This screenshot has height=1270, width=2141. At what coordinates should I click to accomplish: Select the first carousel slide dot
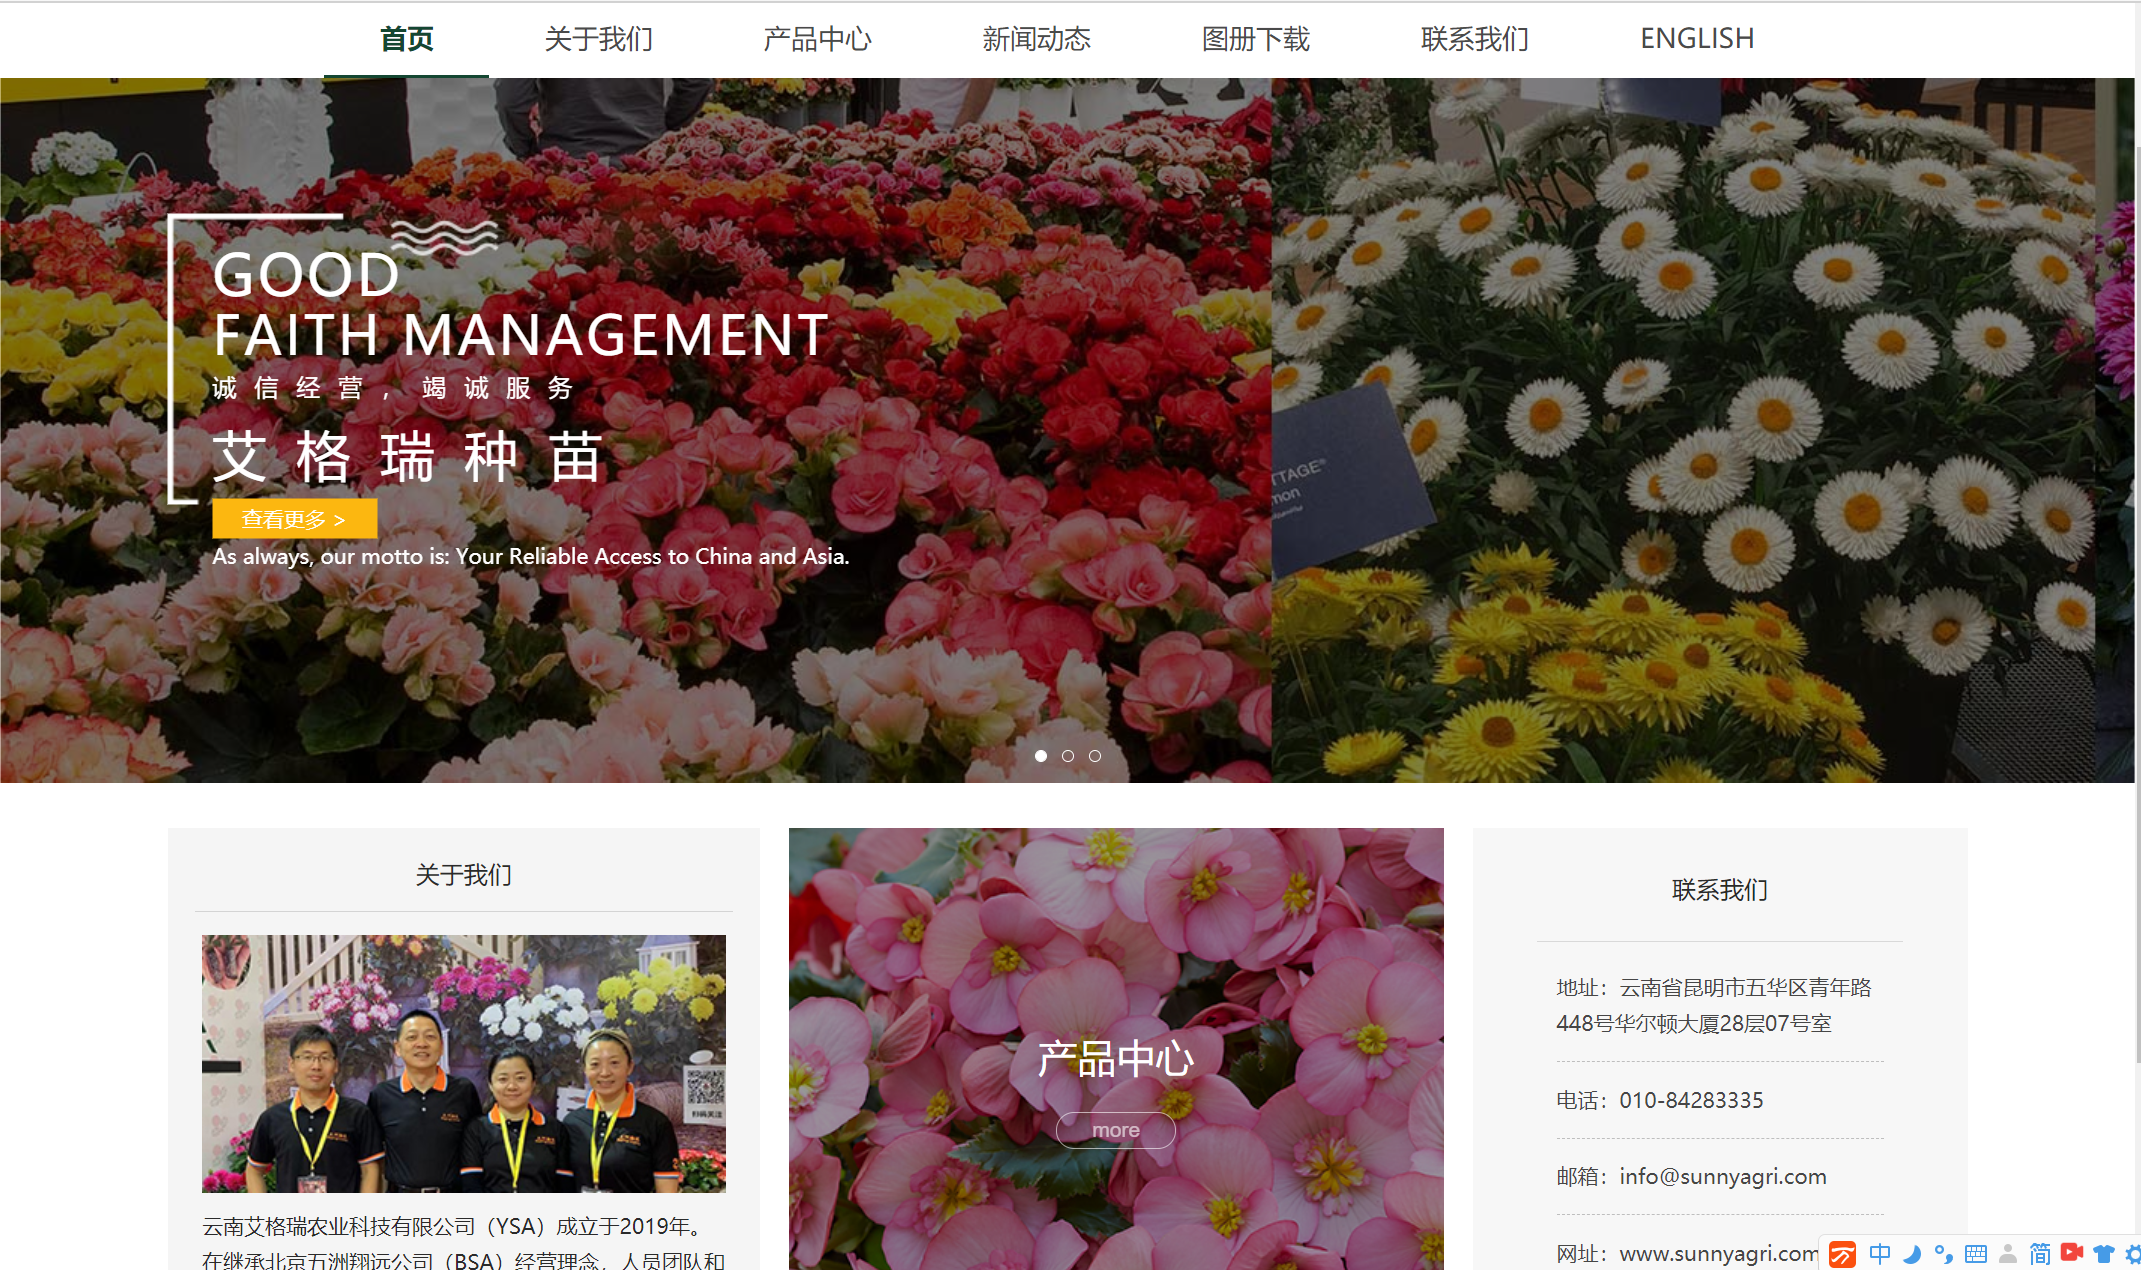tap(1041, 756)
